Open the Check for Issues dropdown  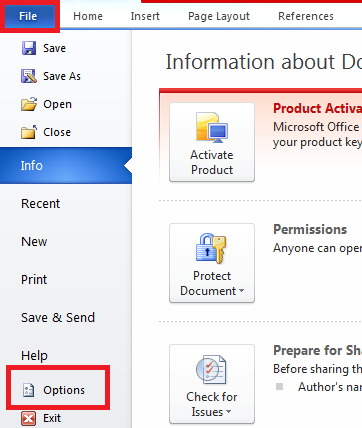pos(212,384)
